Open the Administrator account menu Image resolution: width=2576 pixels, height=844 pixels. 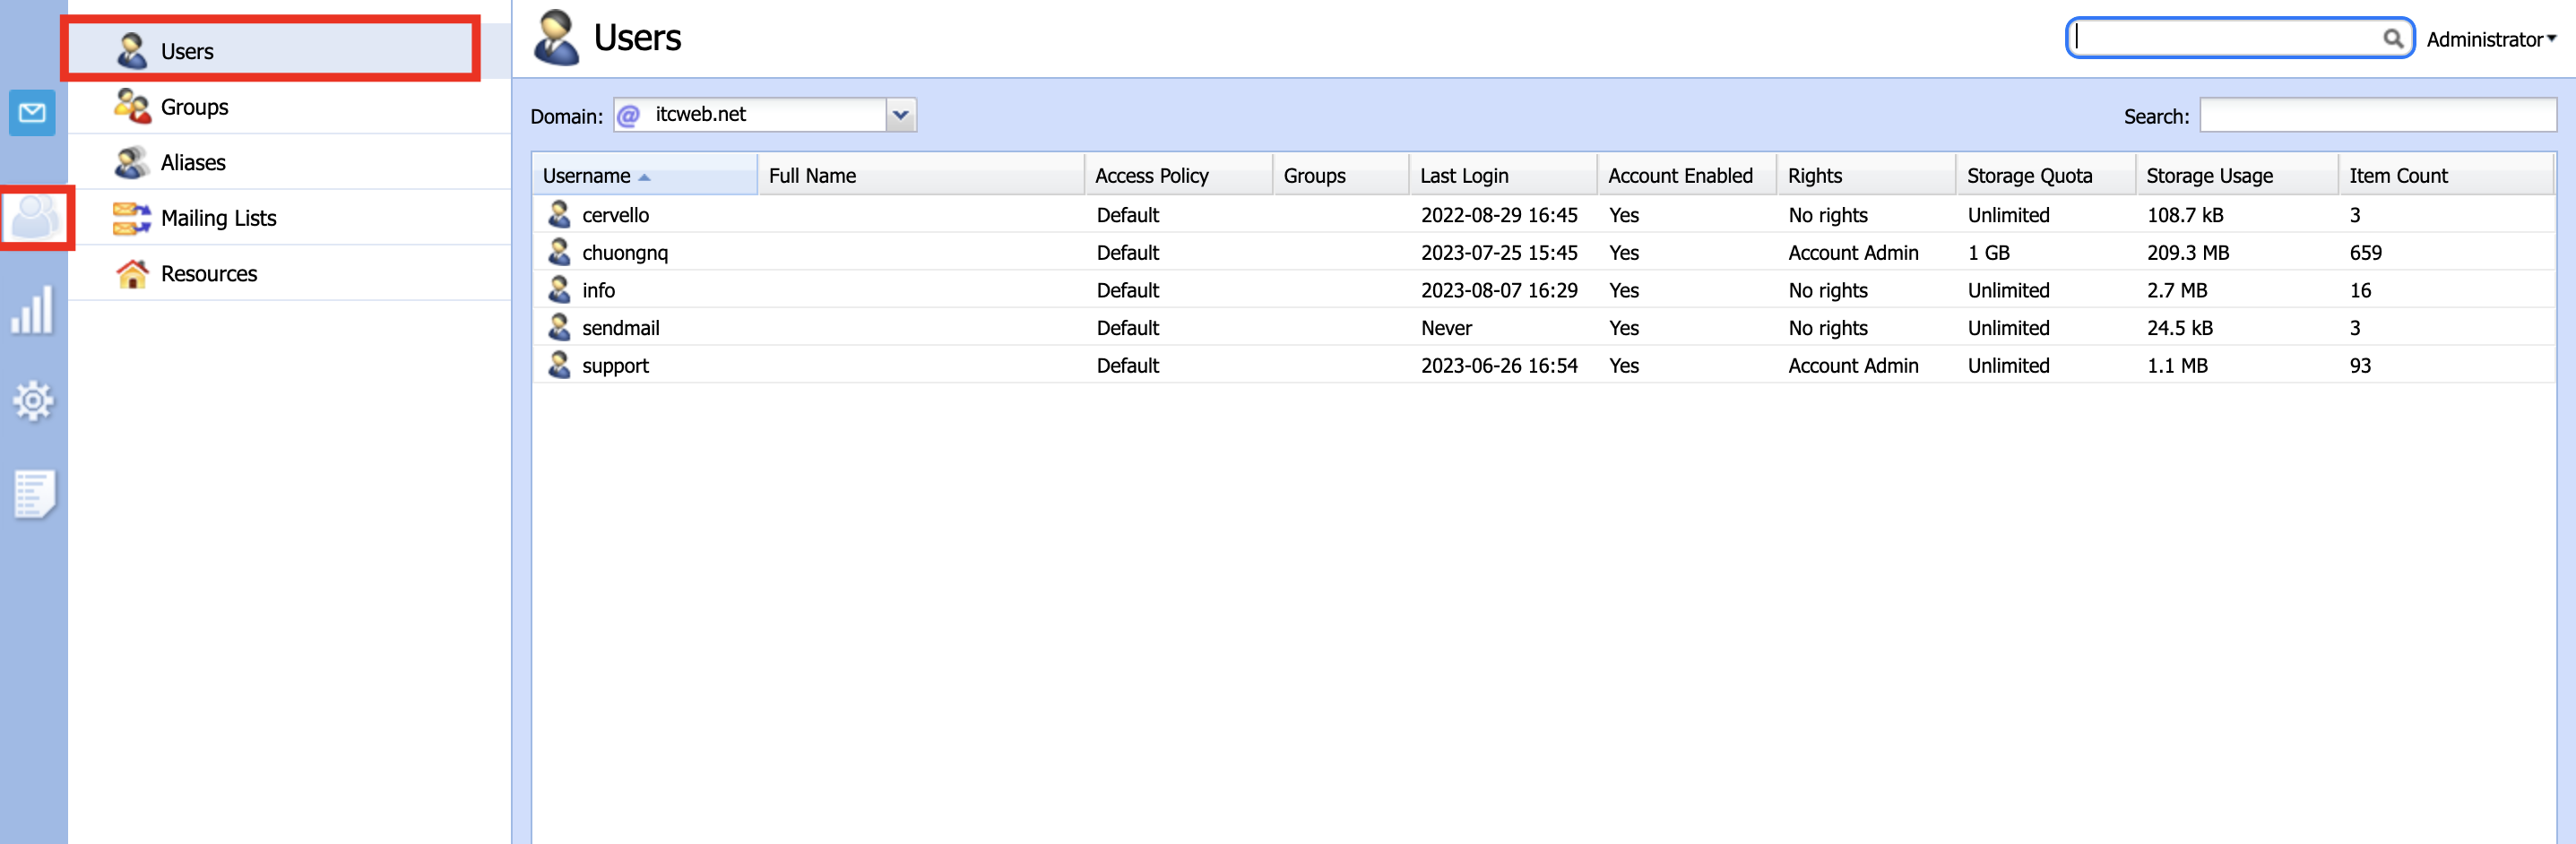pyautogui.click(x=2490, y=40)
